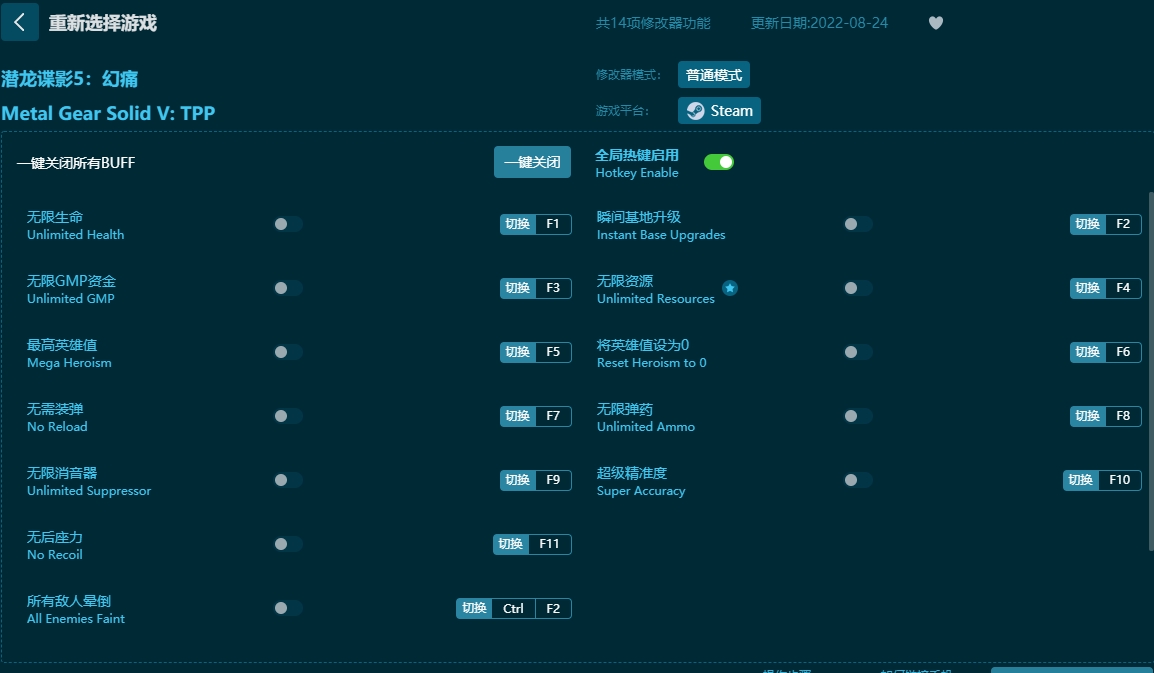Click the F9 hotkey field
The width and height of the screenshot is (1154, 673).
(553, 480)
